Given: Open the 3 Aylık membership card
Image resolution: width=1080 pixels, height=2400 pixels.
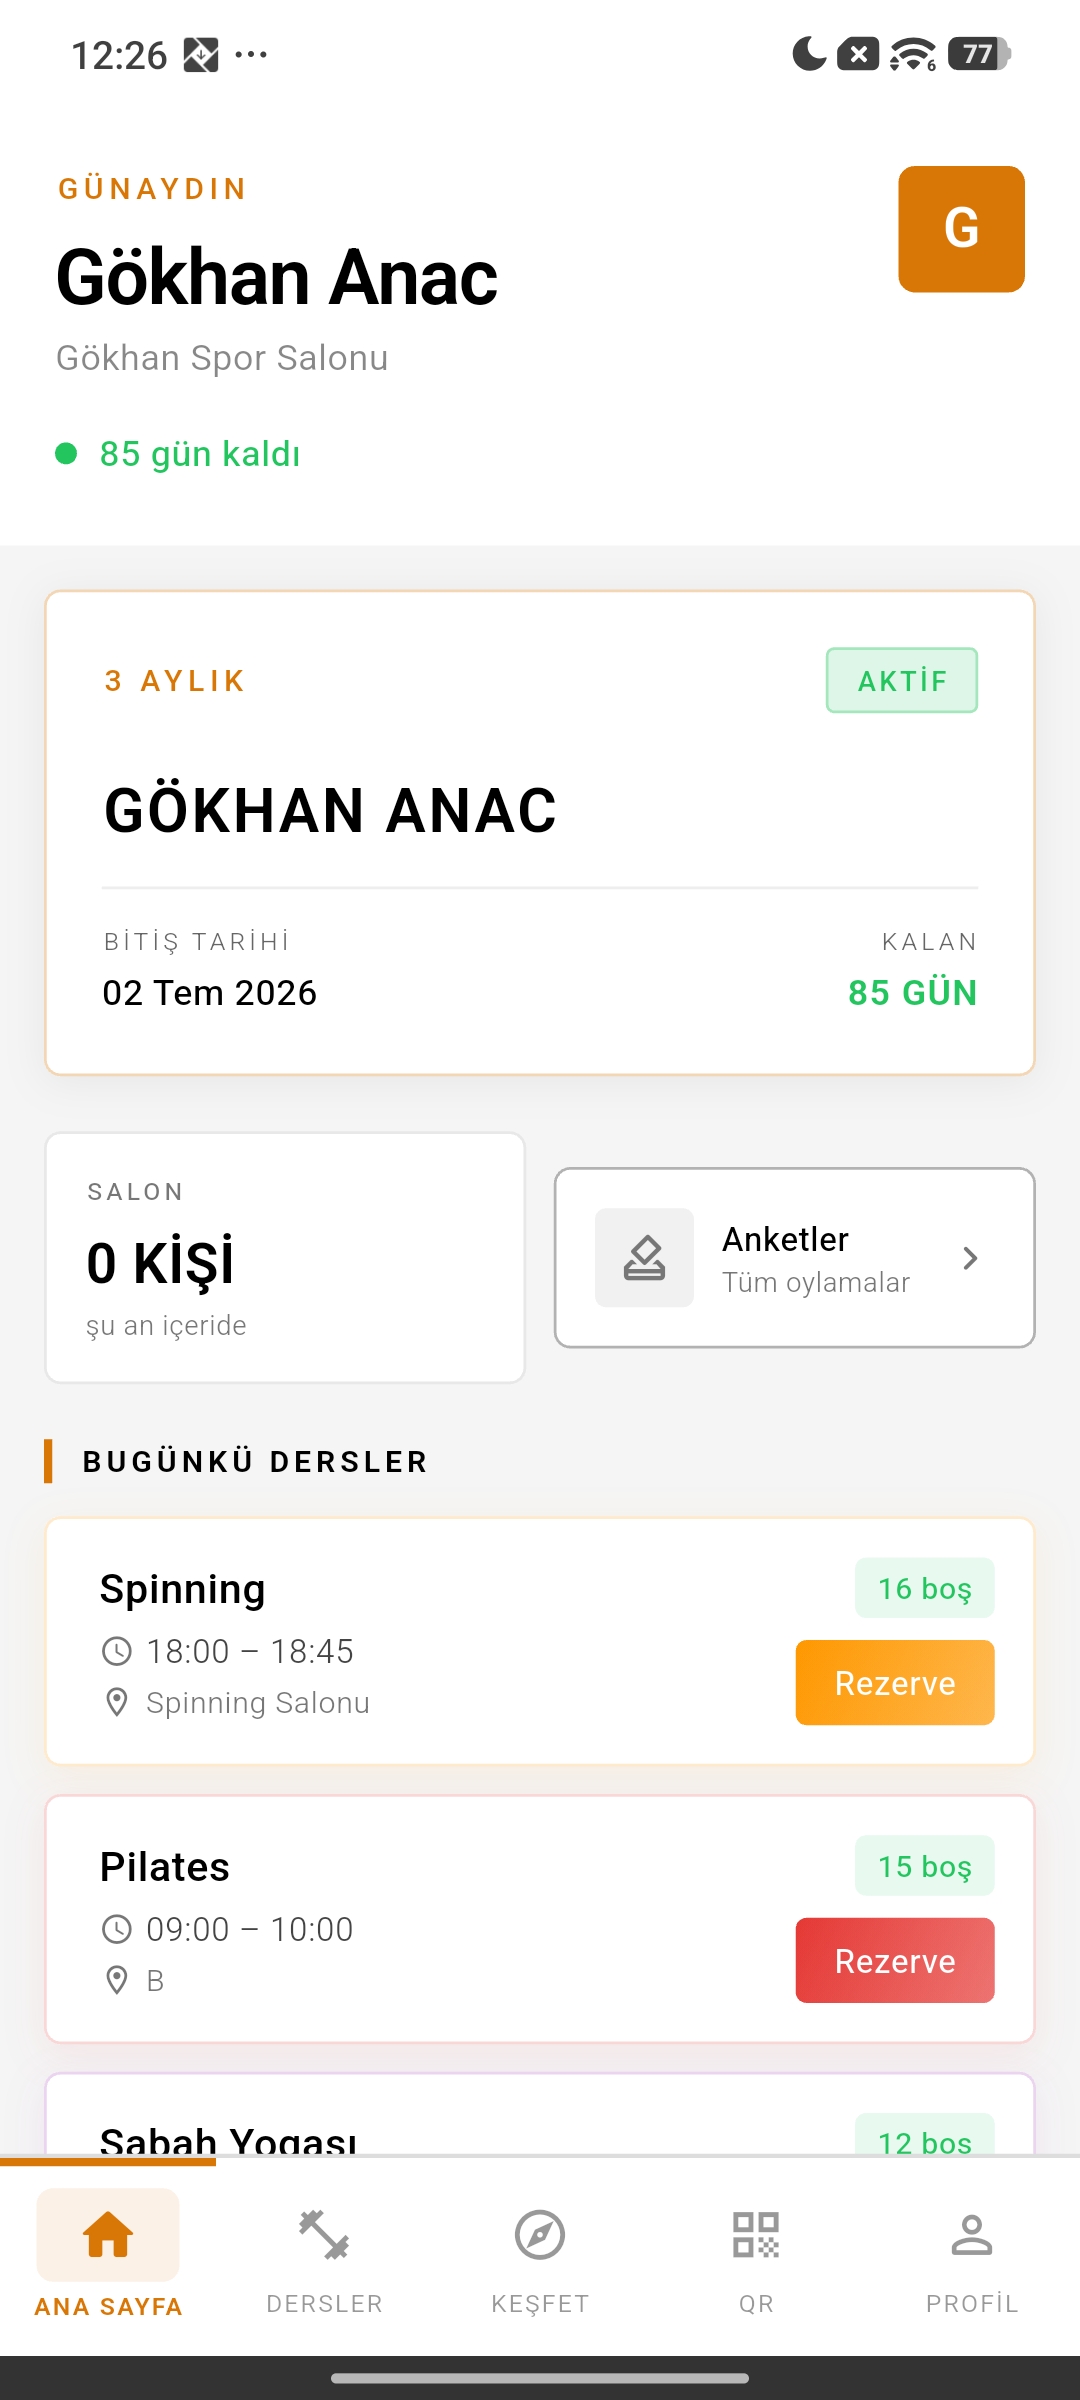Looking at the screenshot, I should (x=540, y=832).
